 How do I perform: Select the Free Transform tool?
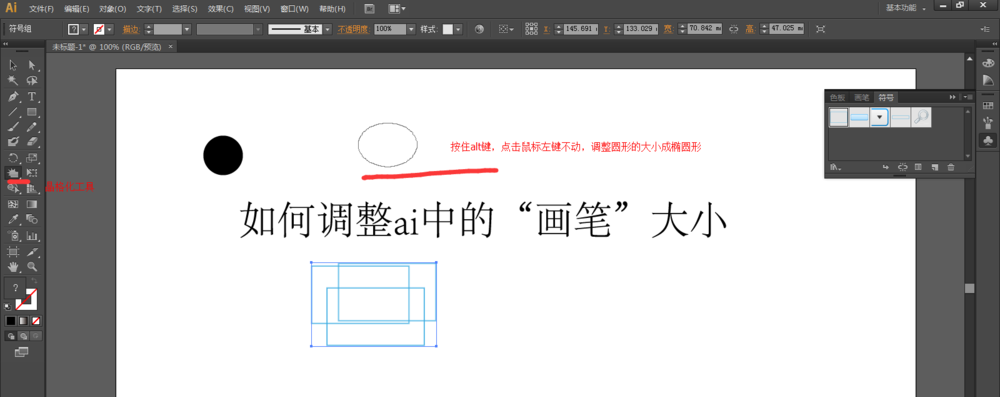coord(31,172)
